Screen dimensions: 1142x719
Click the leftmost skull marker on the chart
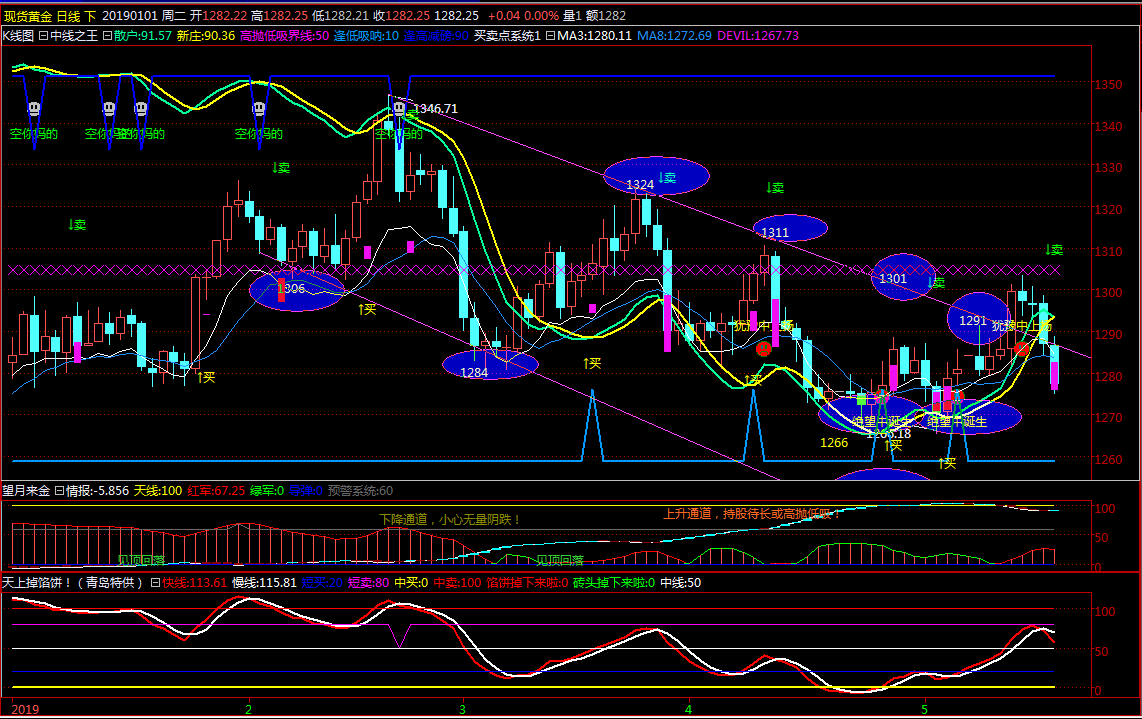(33, 108)
